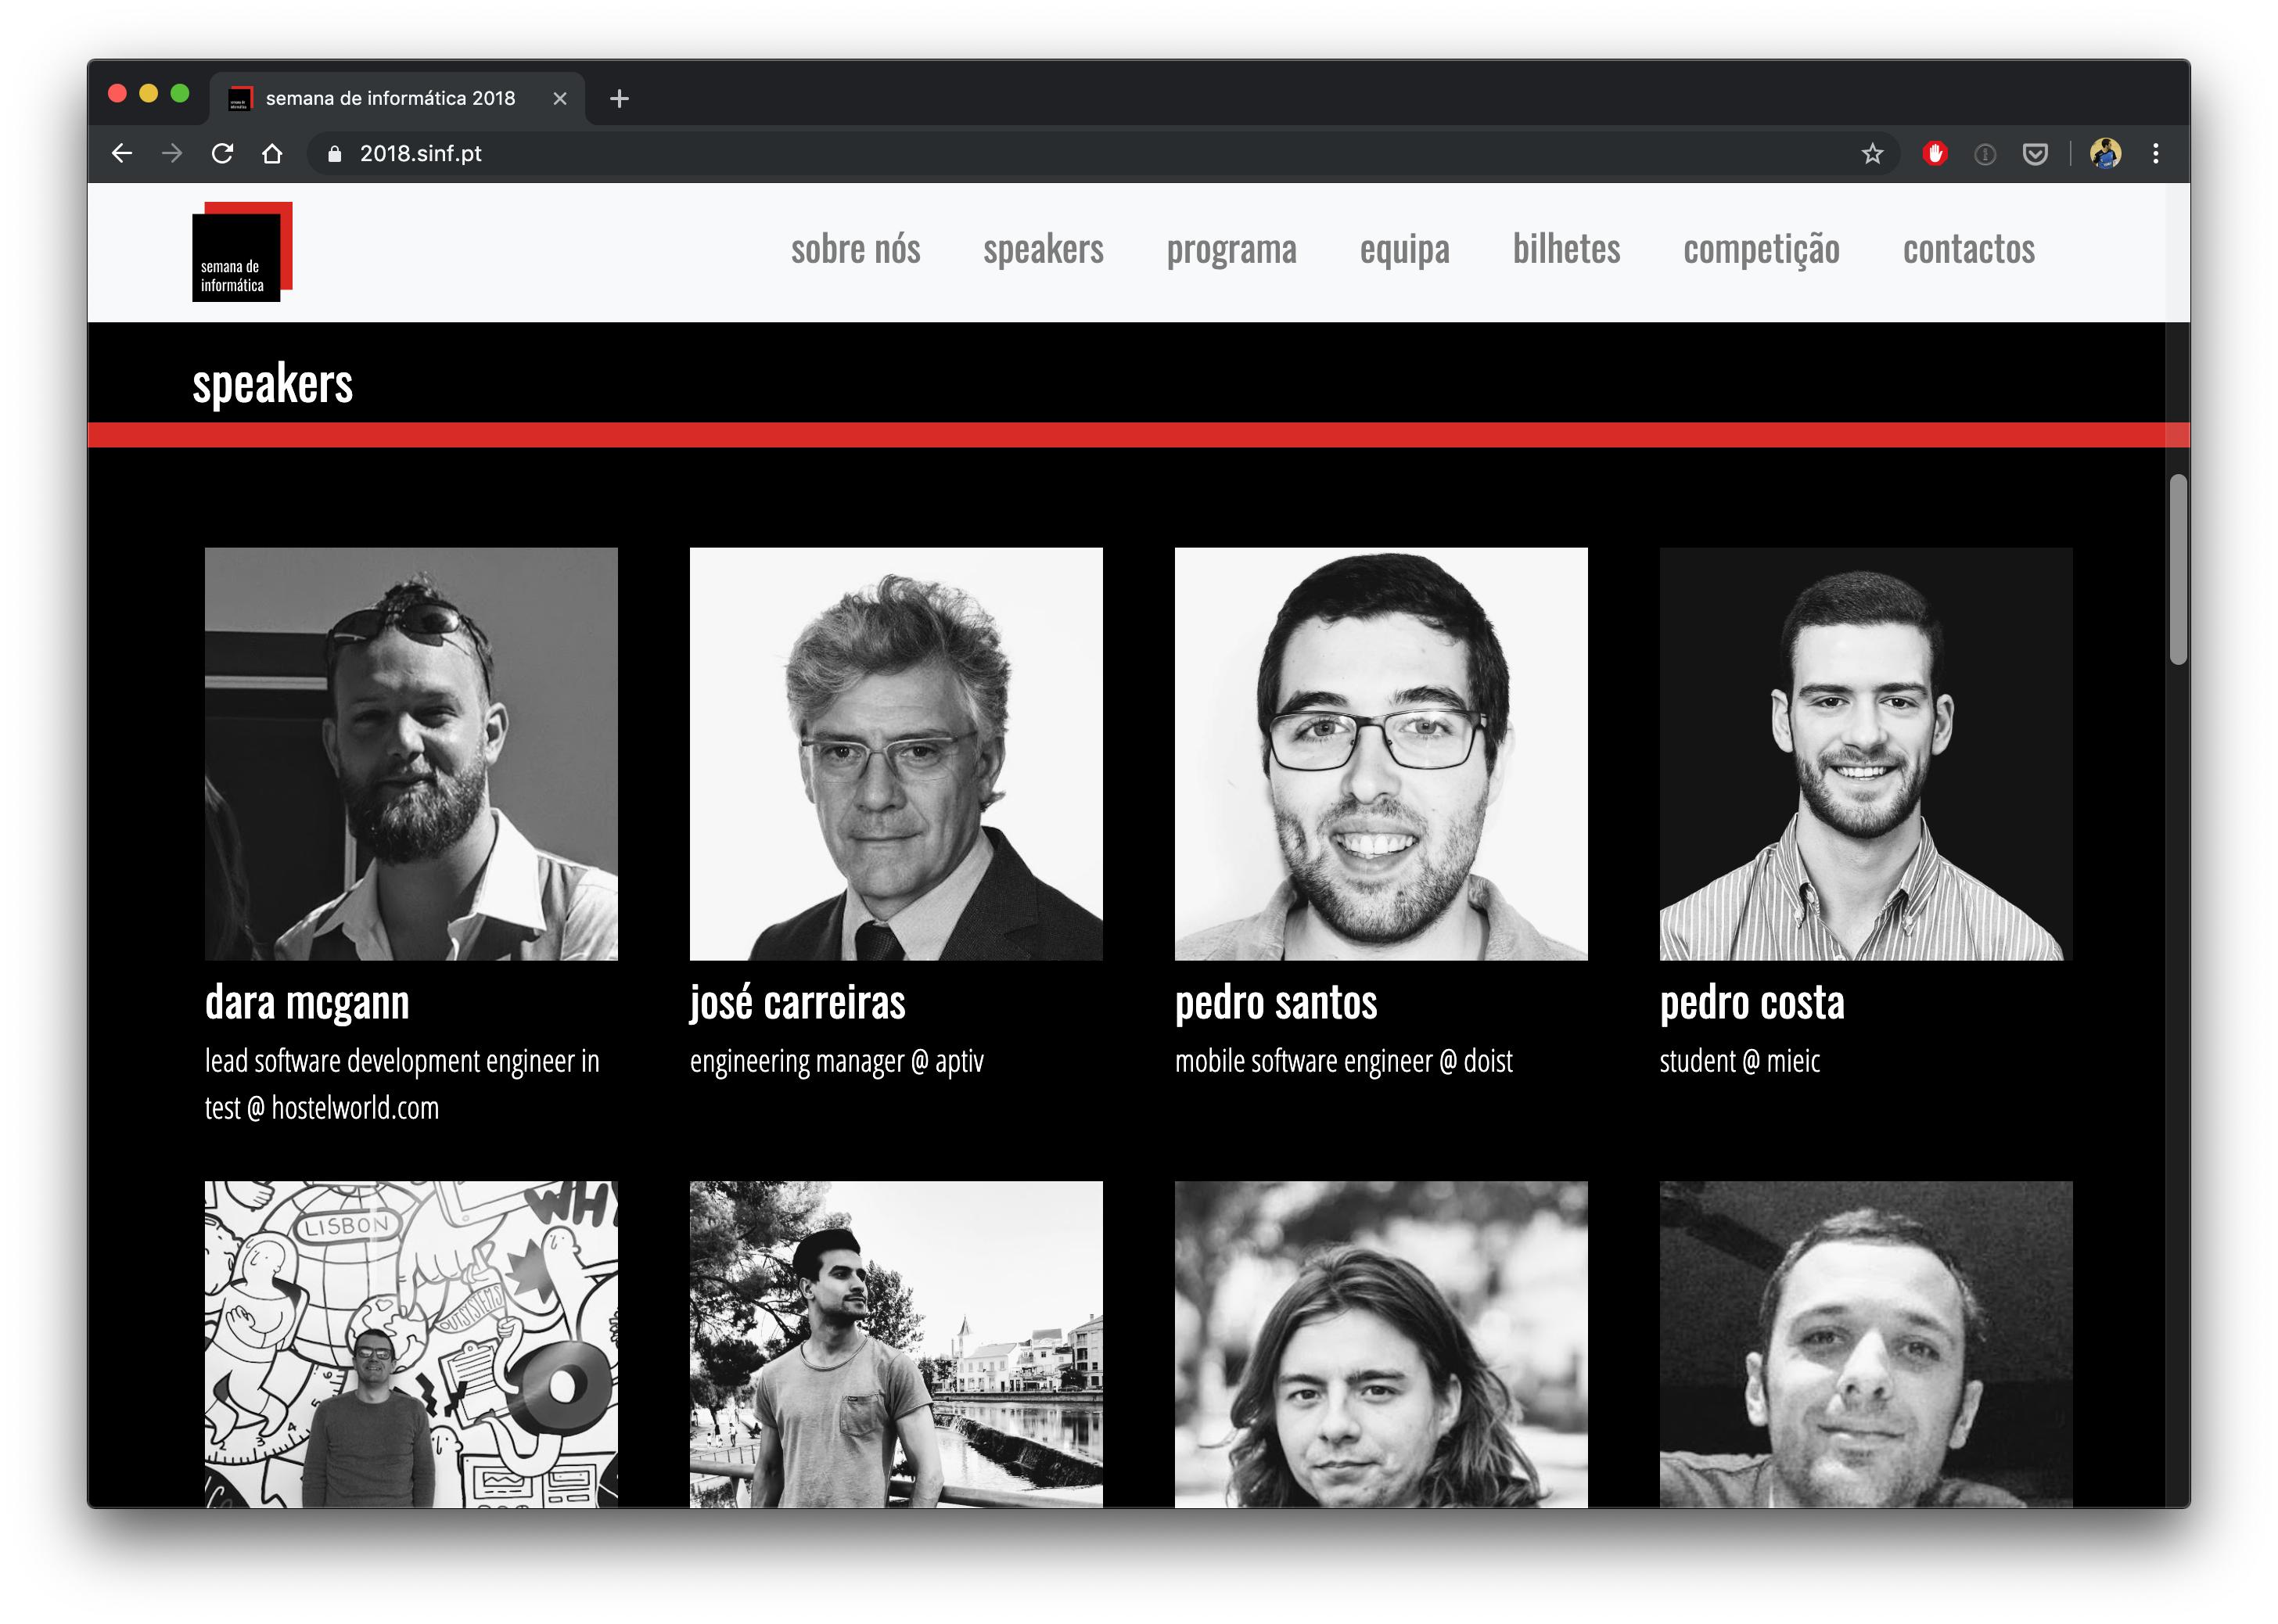Visit the competição link

click(1761, 250)
